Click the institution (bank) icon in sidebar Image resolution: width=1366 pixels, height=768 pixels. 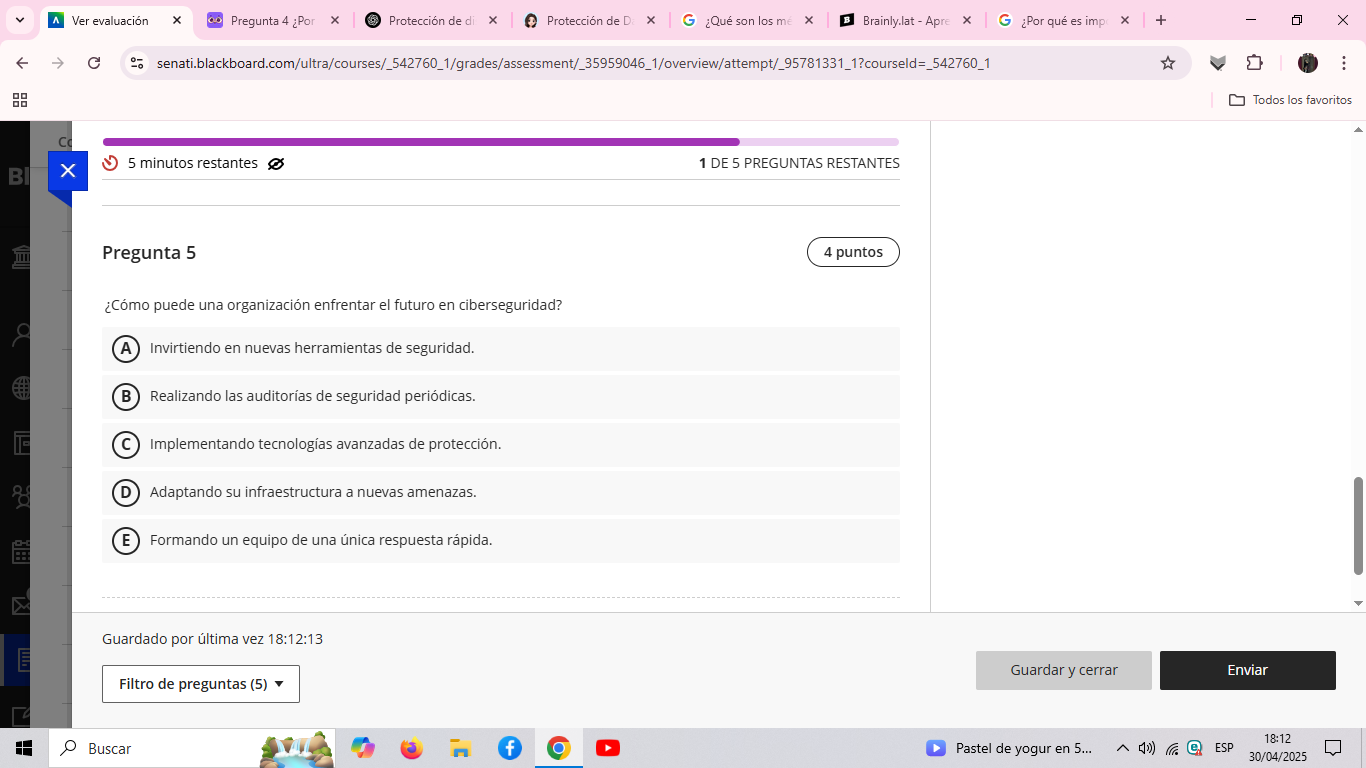(21, 256)
